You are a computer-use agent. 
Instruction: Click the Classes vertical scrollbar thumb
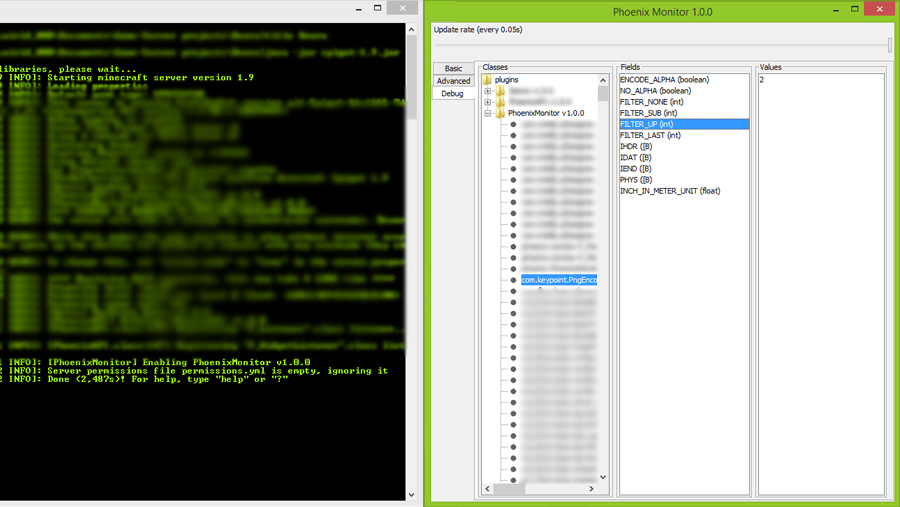(603, 94)
